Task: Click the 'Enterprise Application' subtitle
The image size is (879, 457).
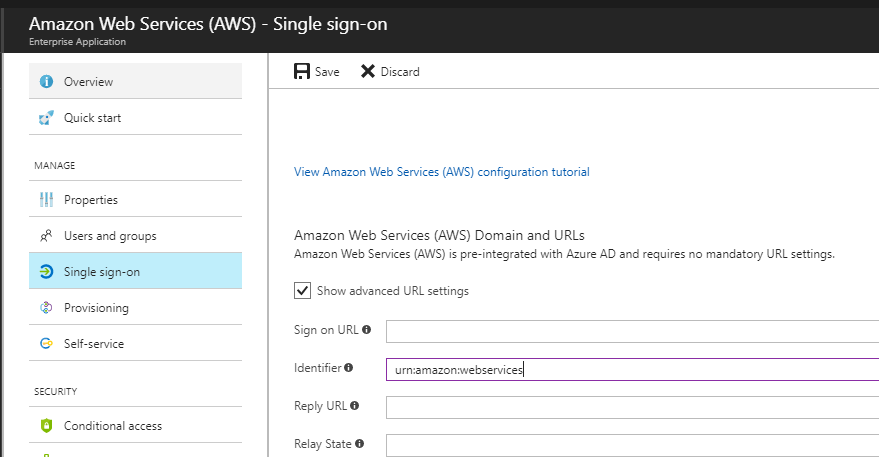Action: (77, 41)
